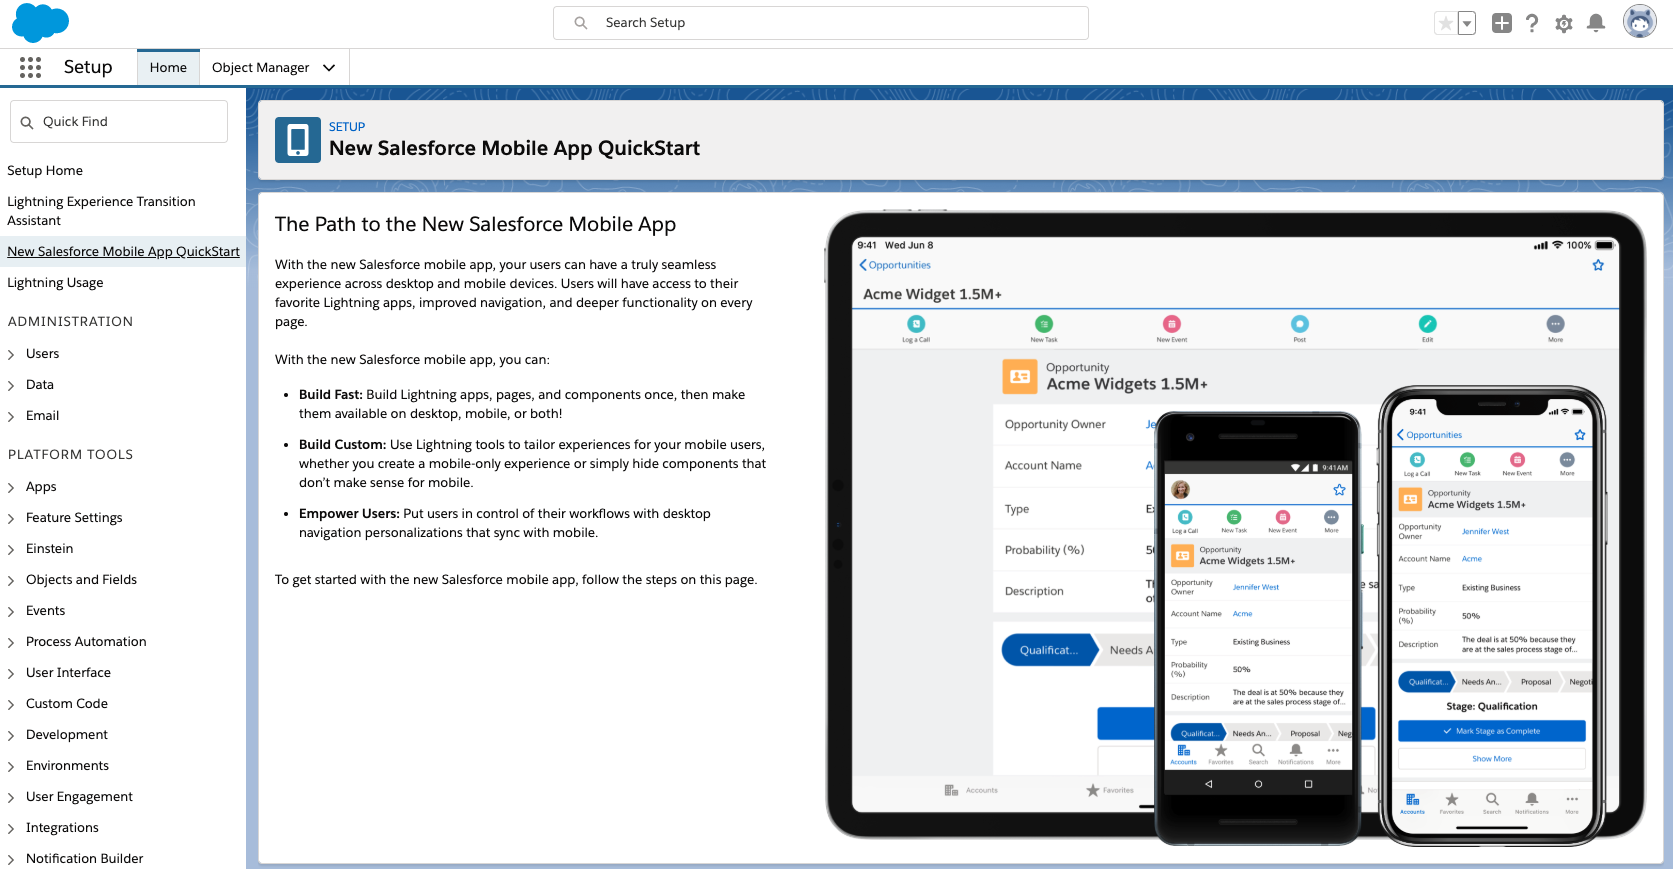Click the ADMINISTRATION section heading

(70, 322)
